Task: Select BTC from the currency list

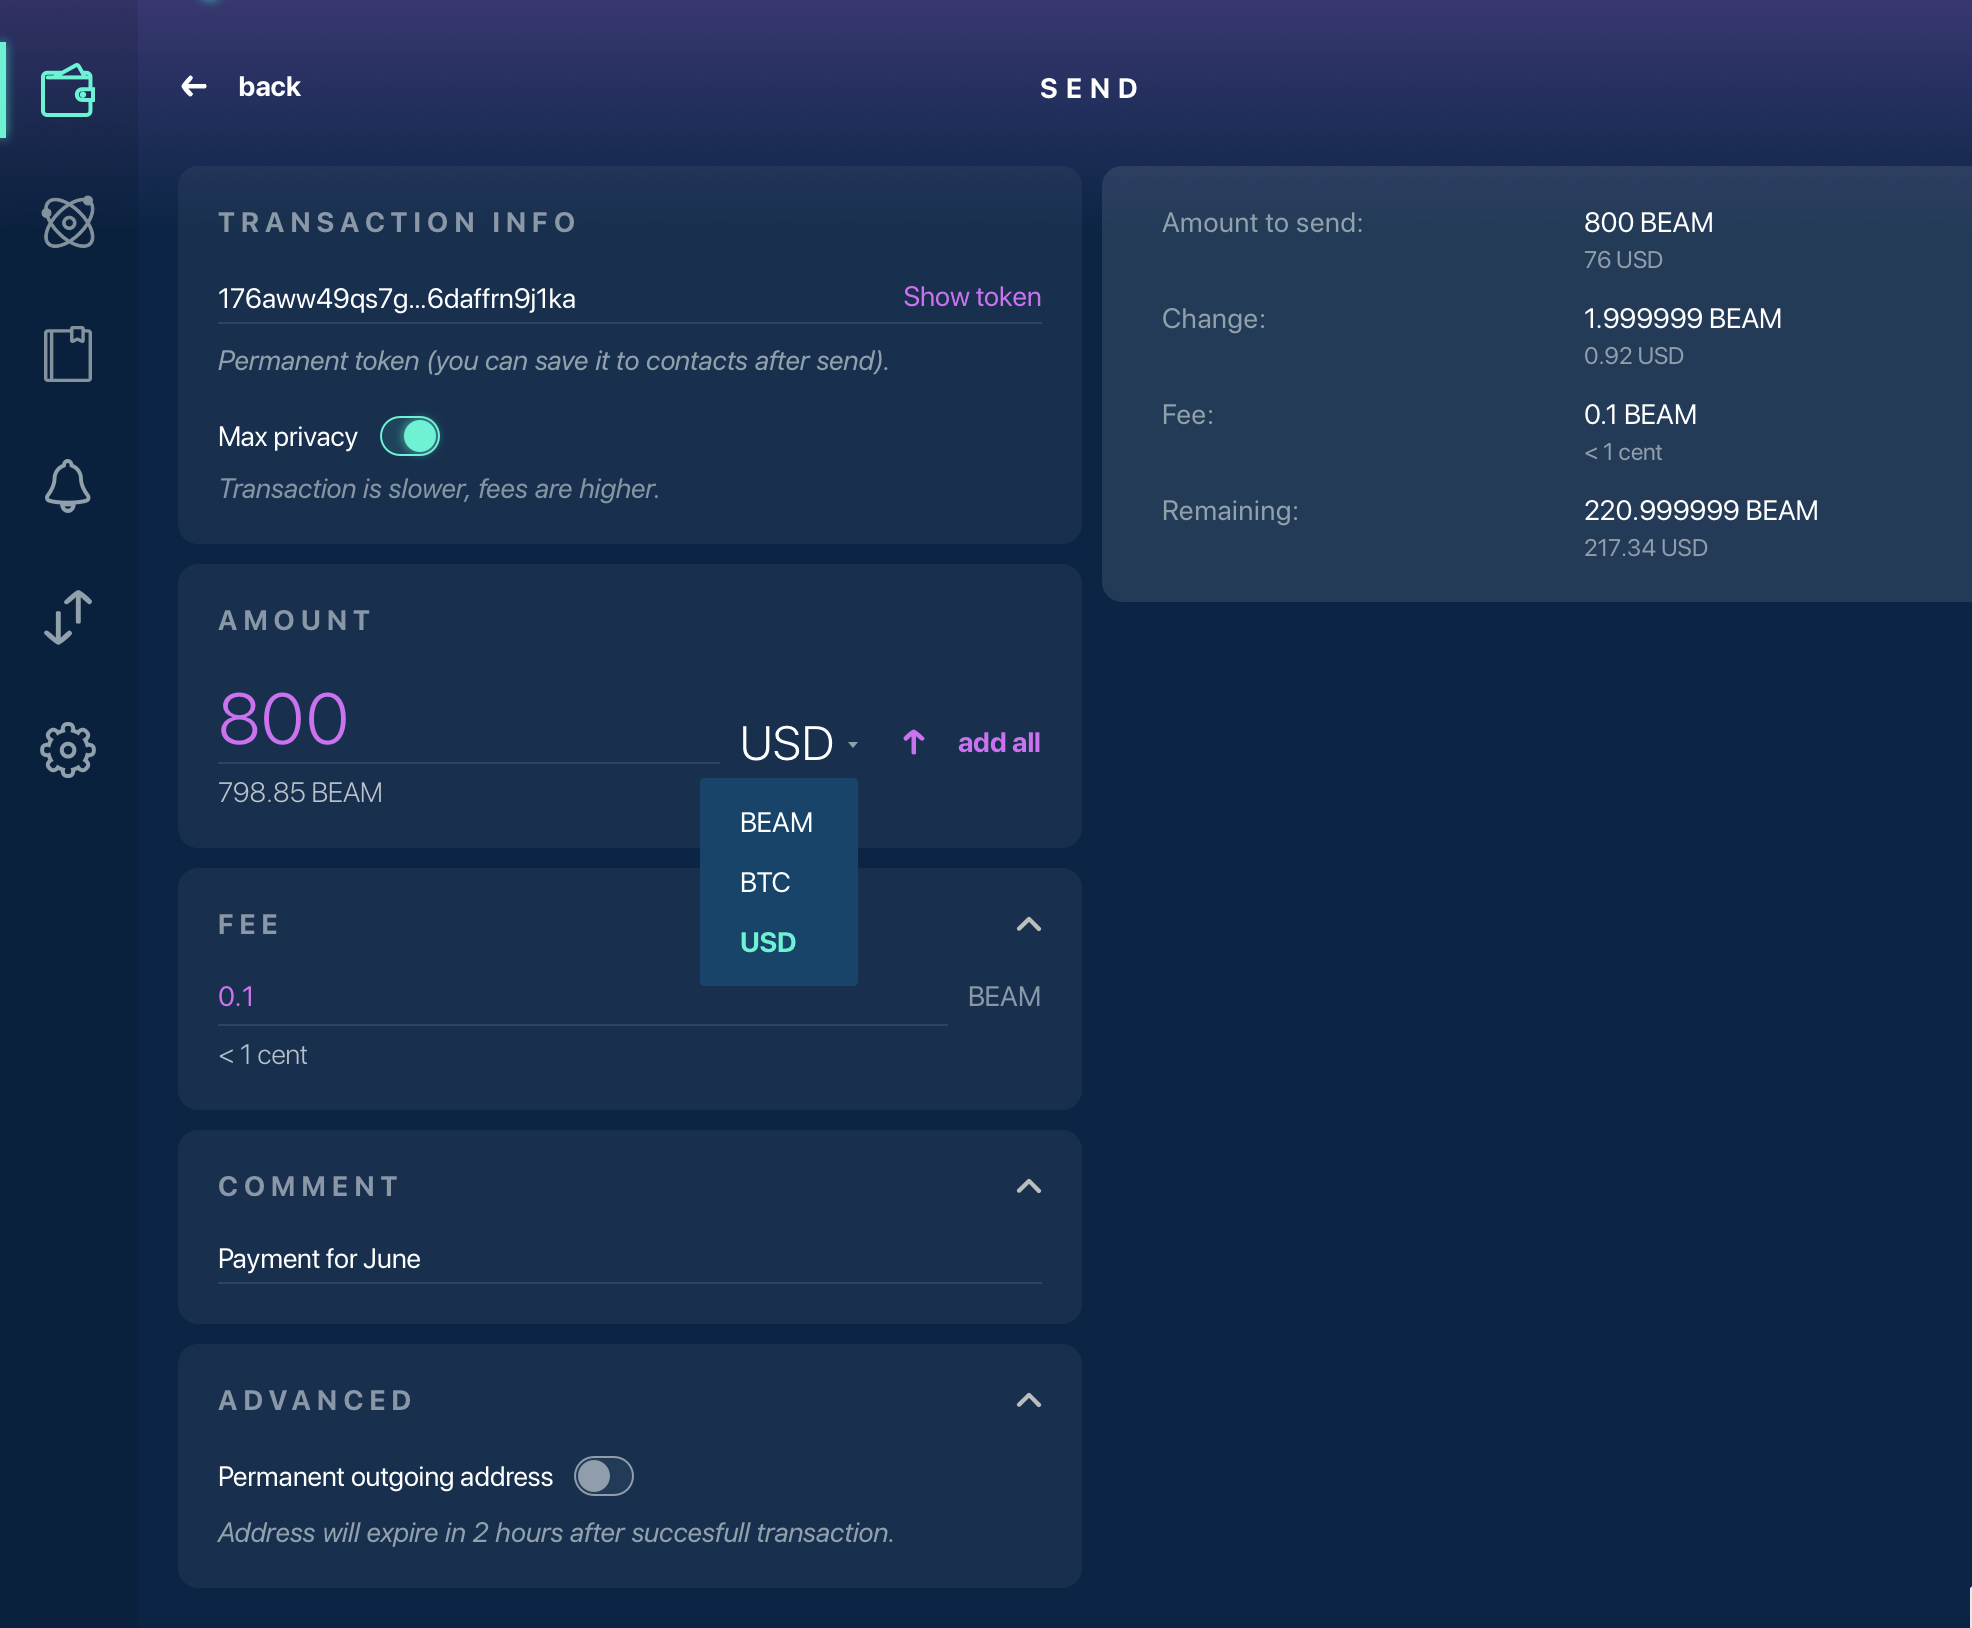Action: tap(764, 881)
